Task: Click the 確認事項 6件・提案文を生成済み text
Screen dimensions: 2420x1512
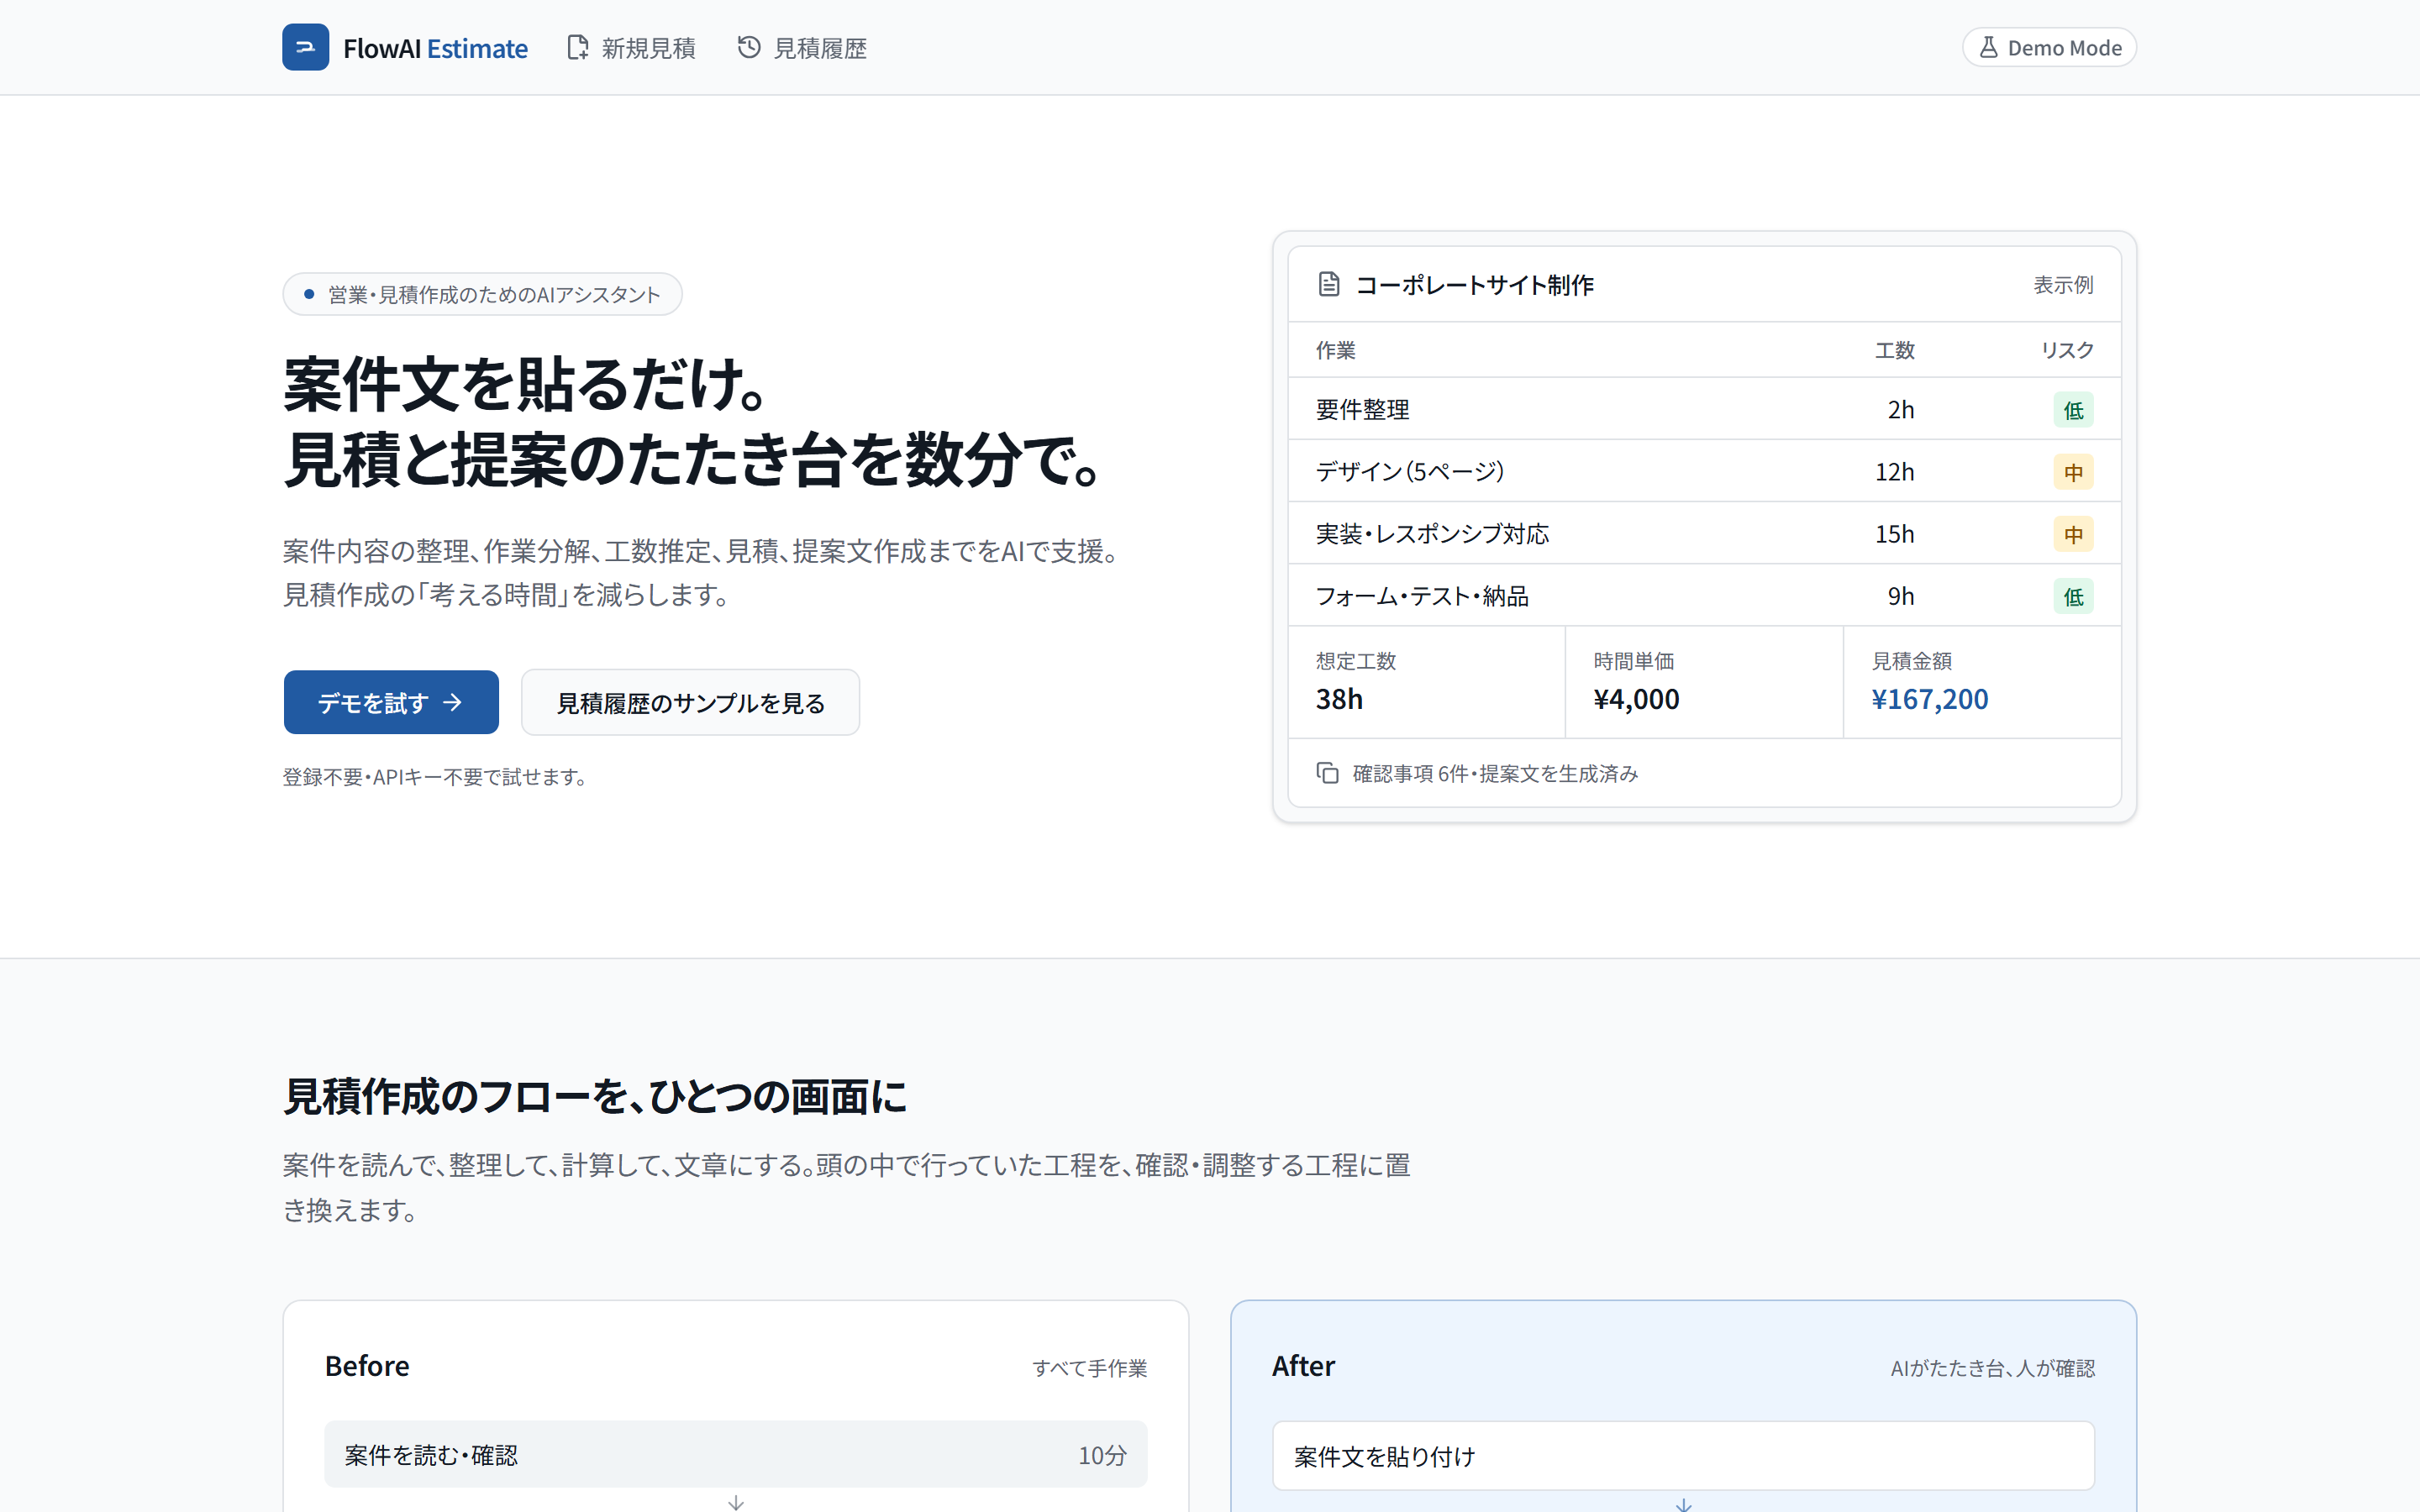Action: click(1495, 773)
